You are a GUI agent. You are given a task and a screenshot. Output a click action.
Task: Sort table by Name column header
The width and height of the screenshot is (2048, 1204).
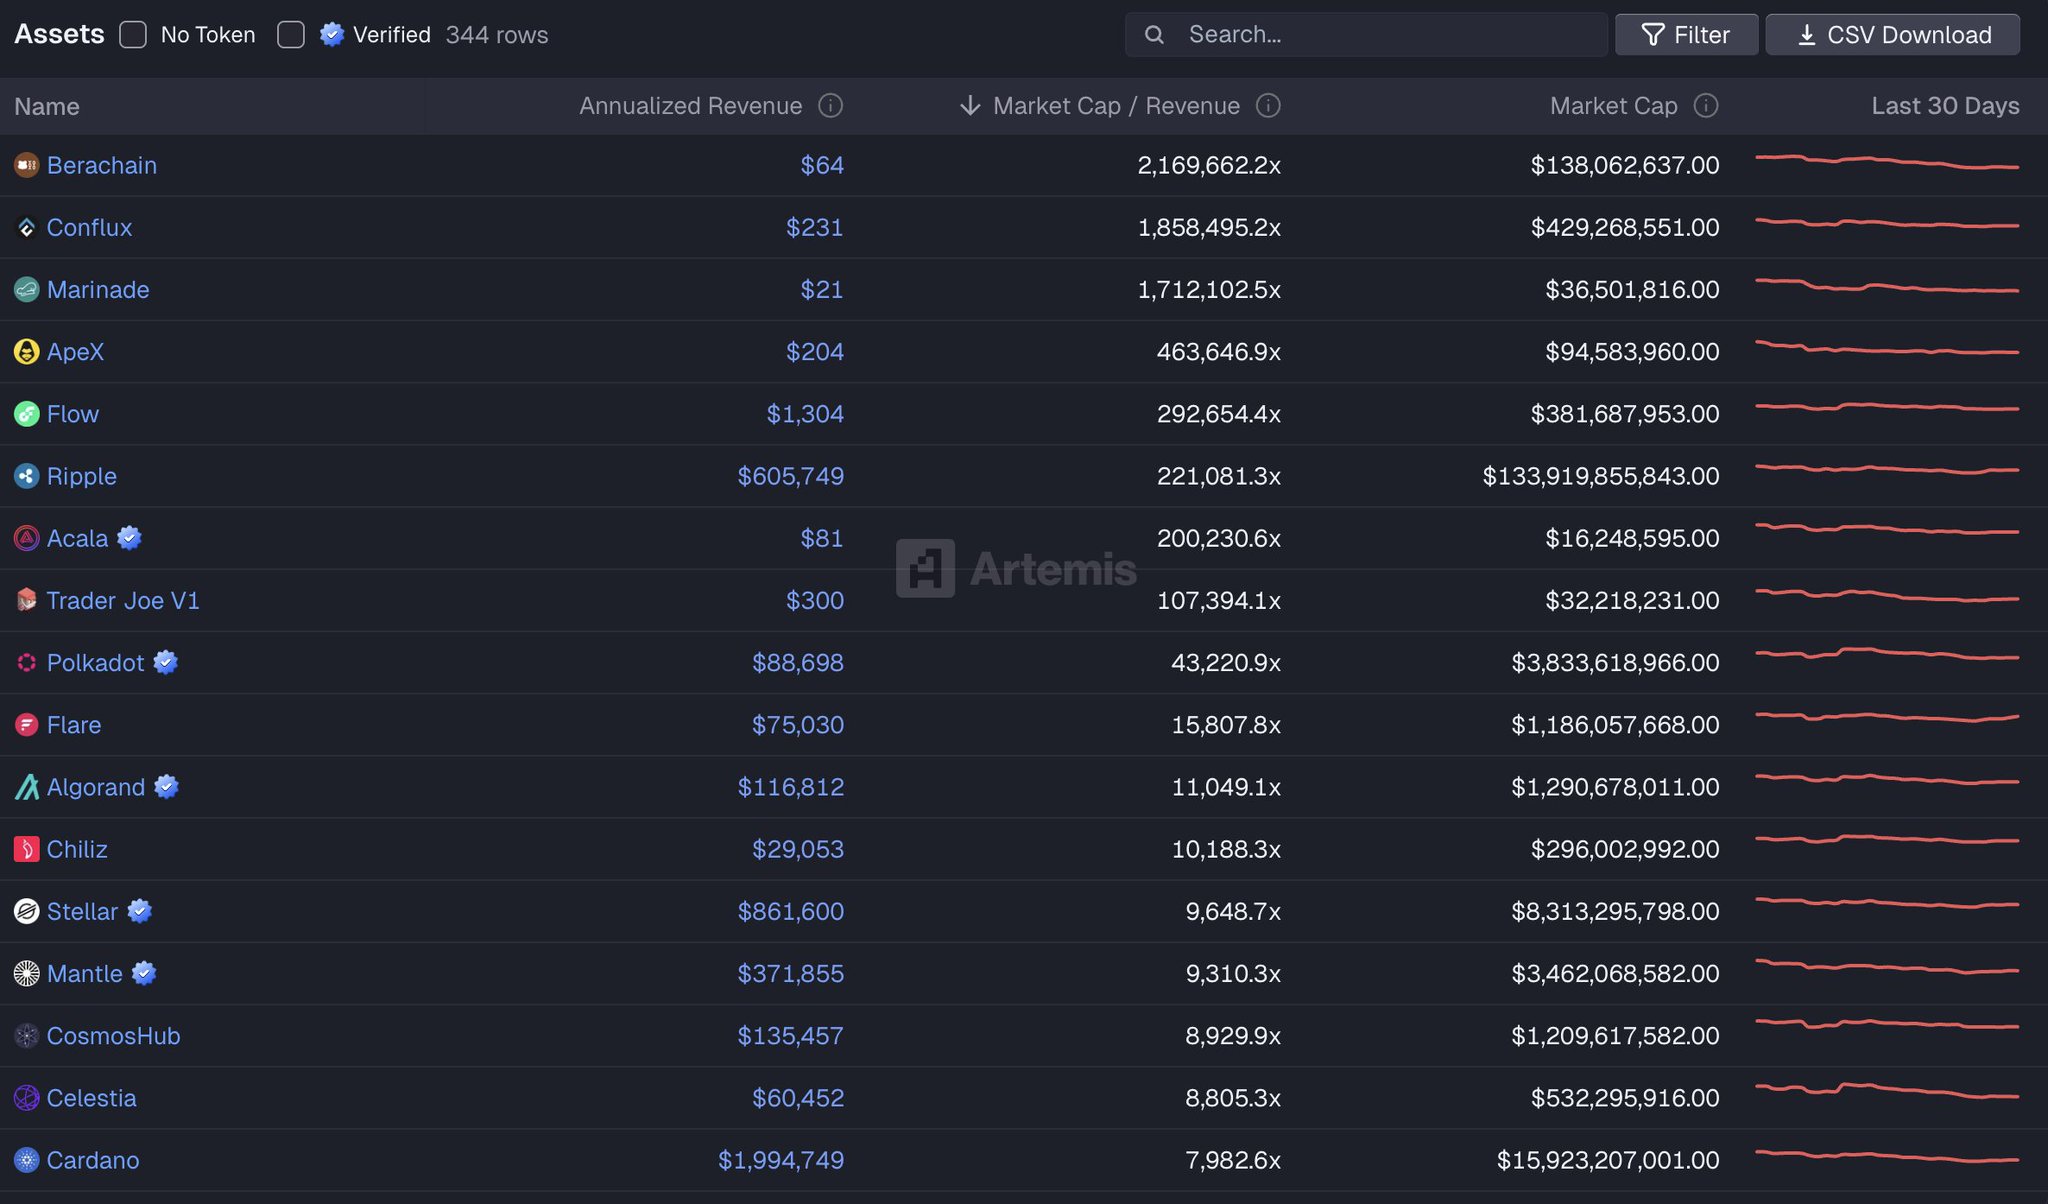pos(47,106)
